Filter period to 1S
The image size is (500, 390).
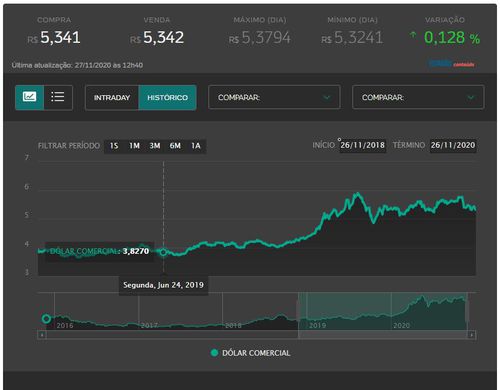(x=114, y=146)
